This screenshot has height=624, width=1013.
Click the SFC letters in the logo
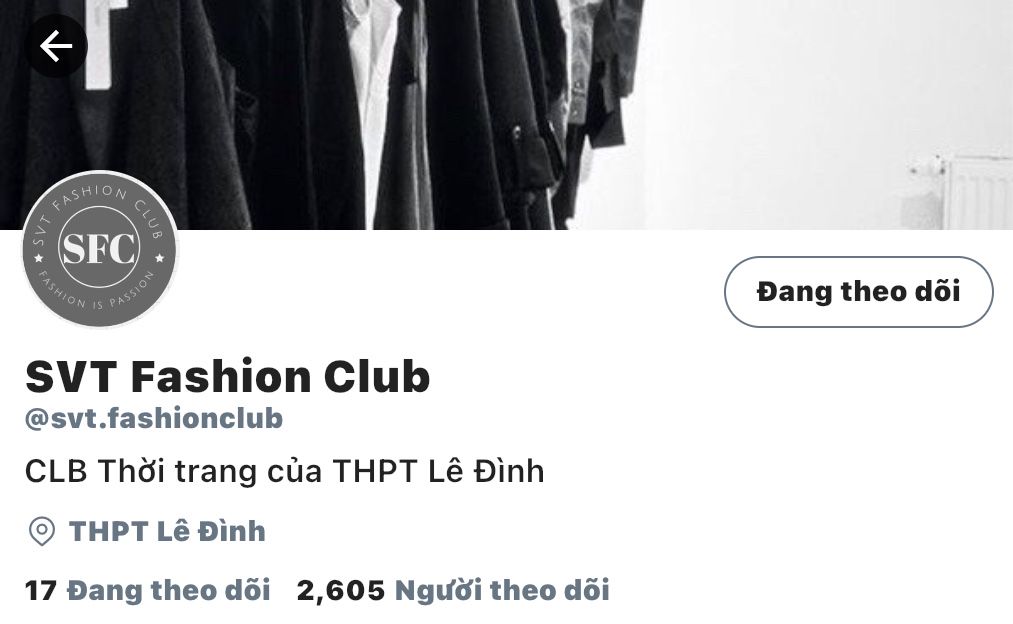pos(99,248)
